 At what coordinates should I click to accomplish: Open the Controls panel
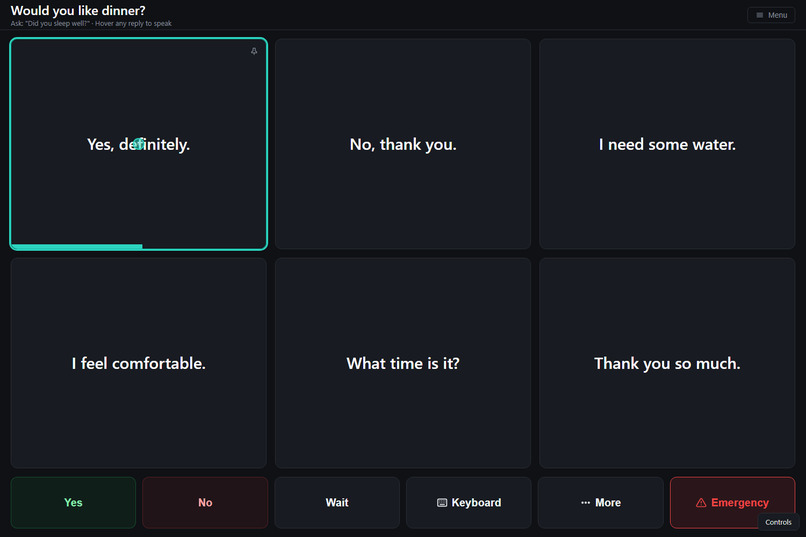click(x=778, y=522)
